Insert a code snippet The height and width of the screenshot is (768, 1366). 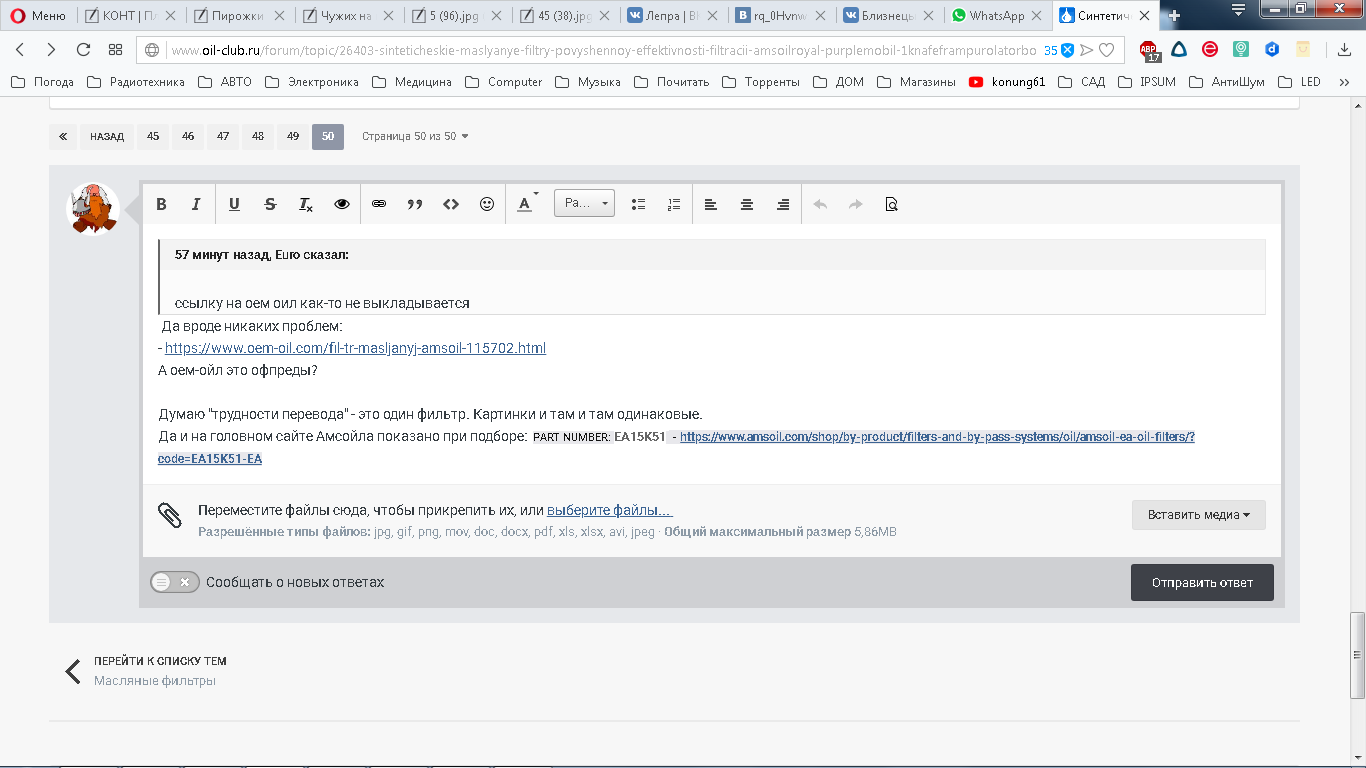pyautogui.click(x=451, y=204)
